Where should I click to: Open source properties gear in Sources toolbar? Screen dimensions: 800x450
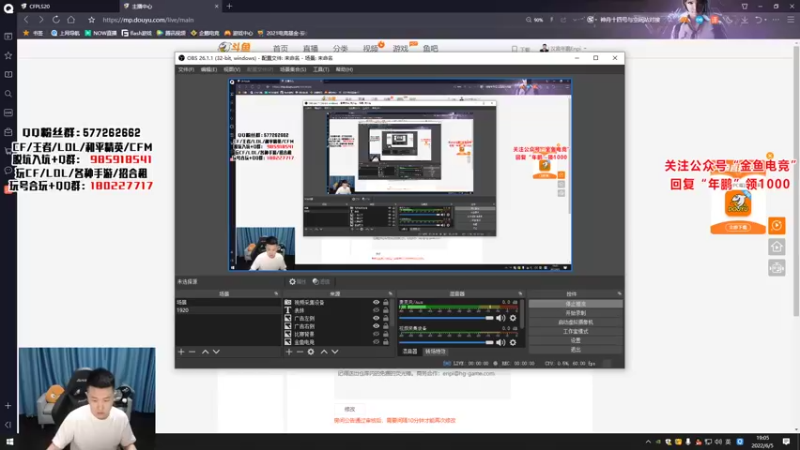click(x=311, y=352)
